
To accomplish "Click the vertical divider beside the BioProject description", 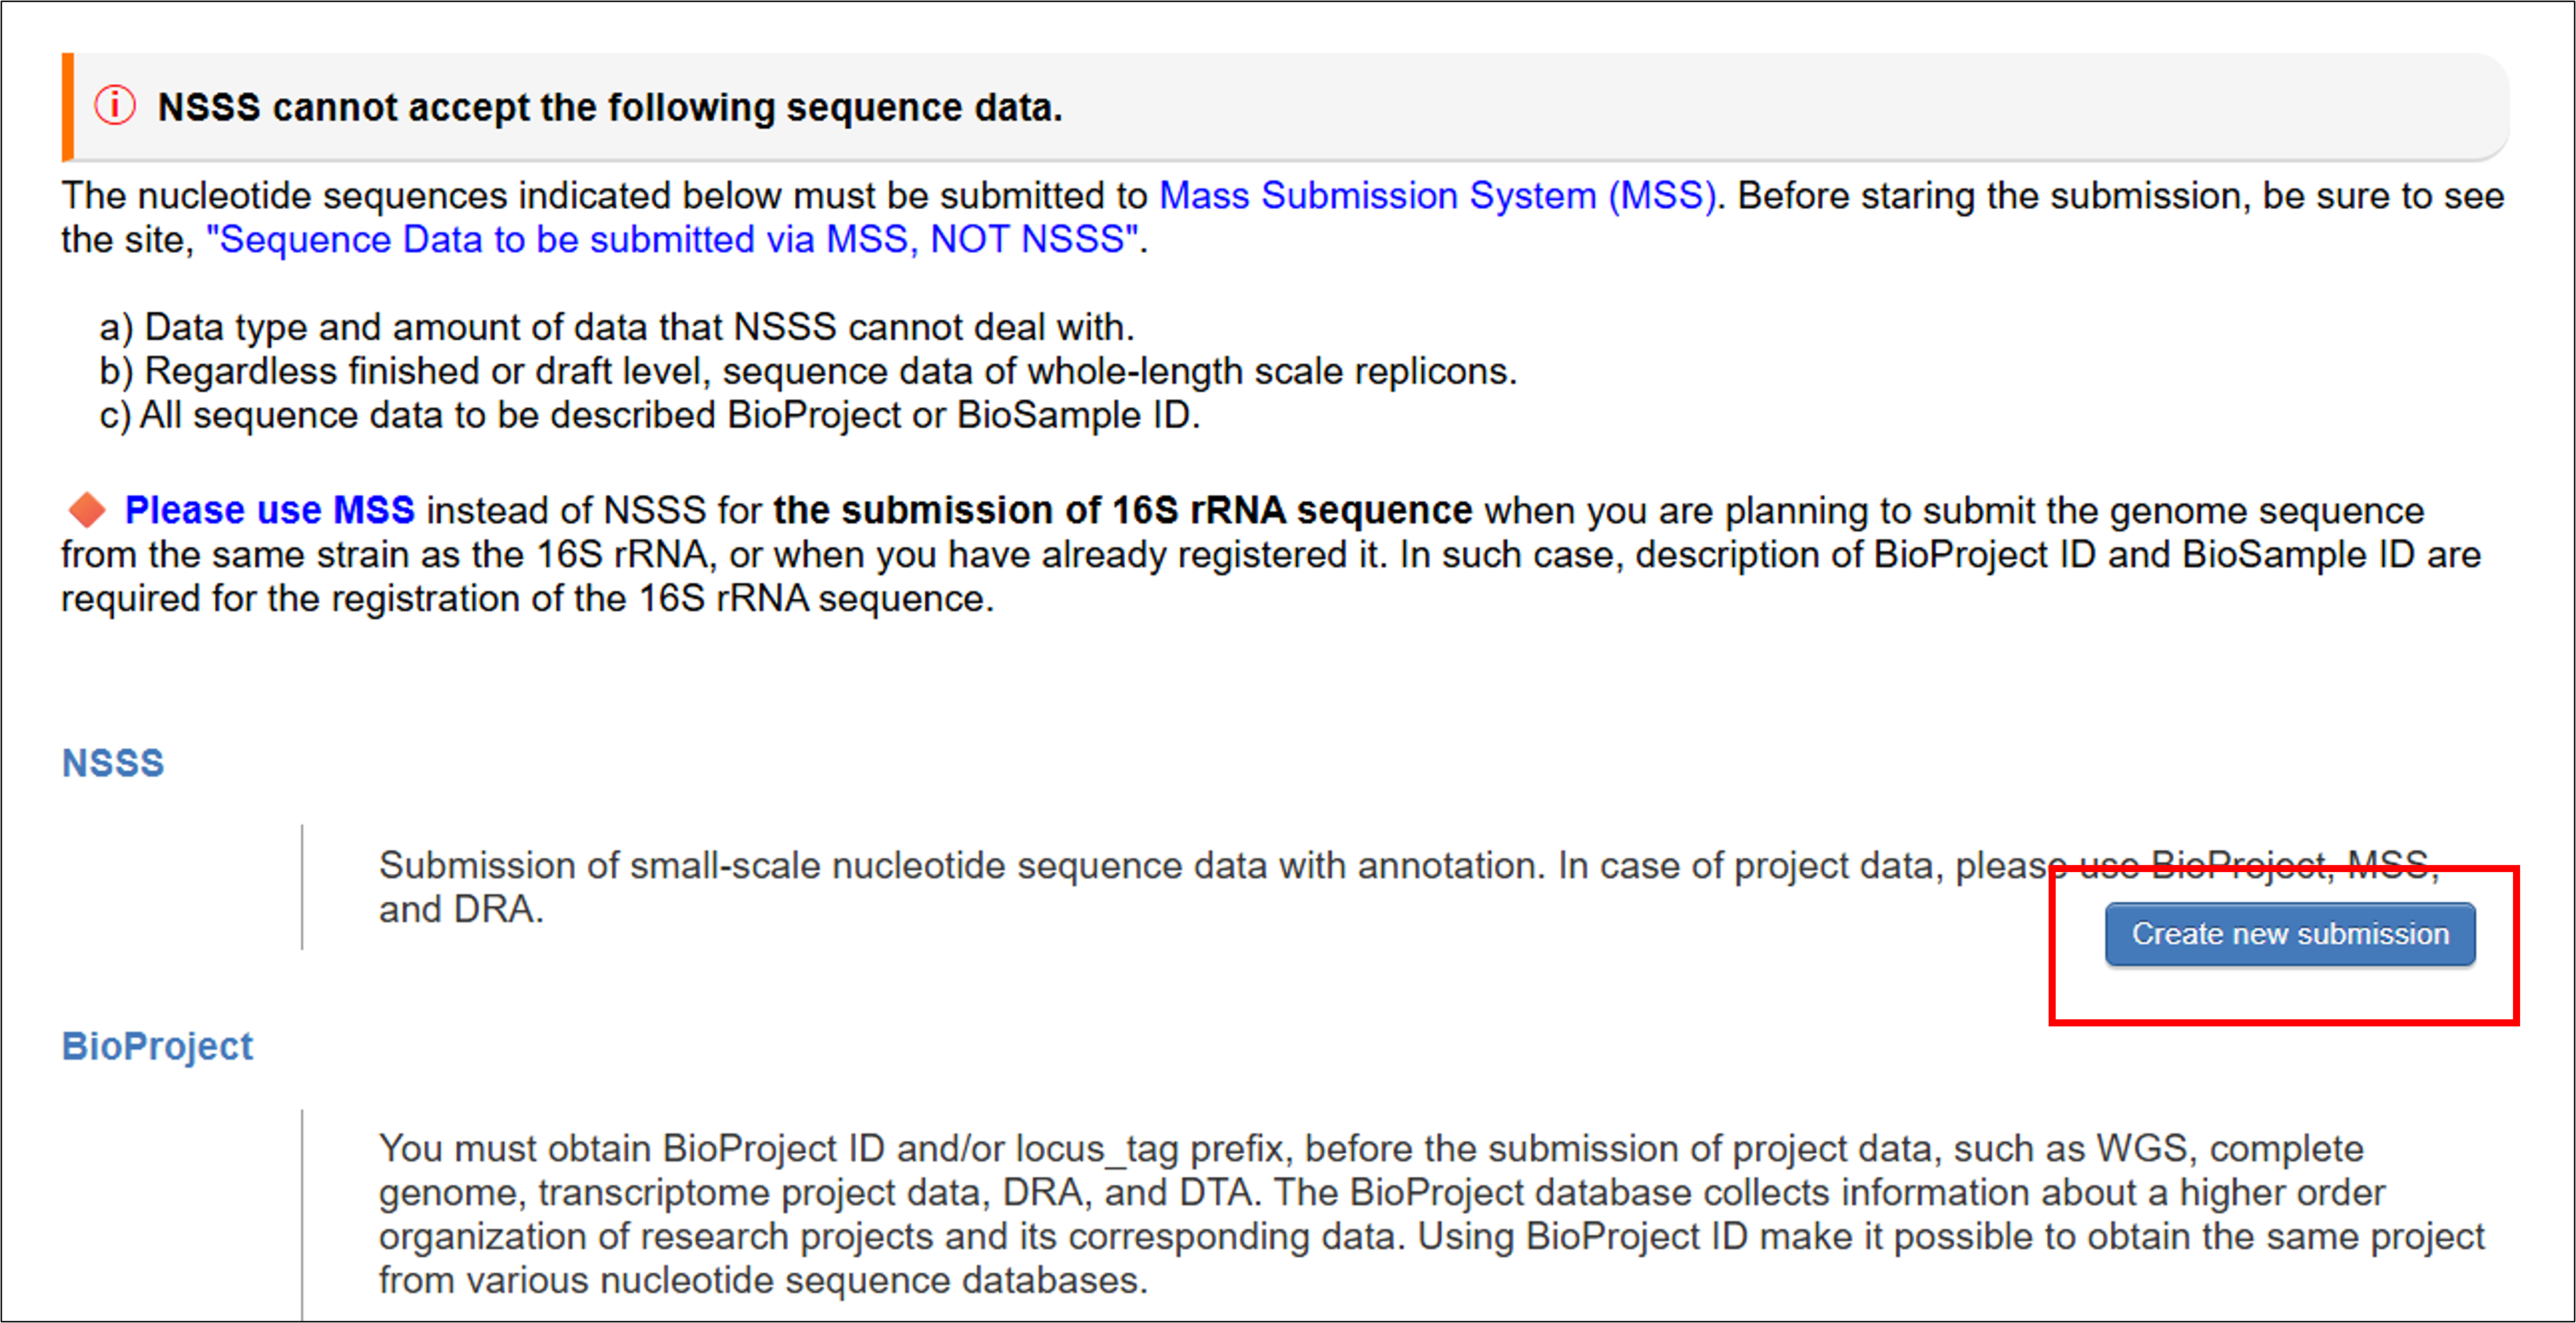I will (x=302, y=1214).
